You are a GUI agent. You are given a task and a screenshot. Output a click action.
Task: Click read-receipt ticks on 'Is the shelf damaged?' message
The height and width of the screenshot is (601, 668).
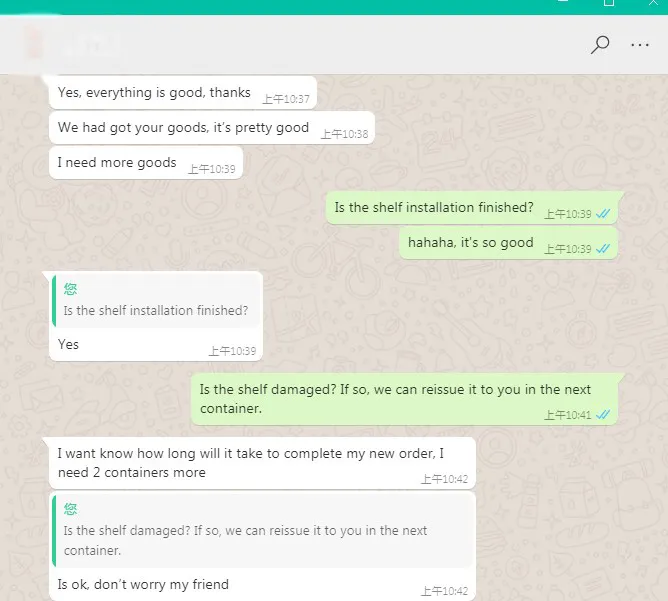(603, 414)
